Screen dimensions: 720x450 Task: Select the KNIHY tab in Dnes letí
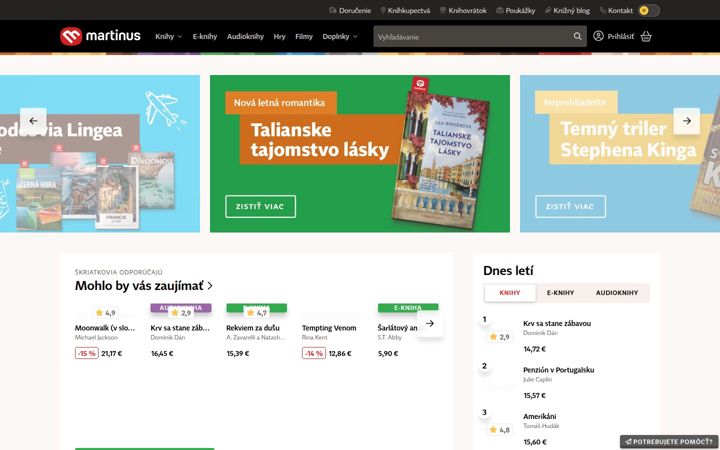tap(510, 293)
